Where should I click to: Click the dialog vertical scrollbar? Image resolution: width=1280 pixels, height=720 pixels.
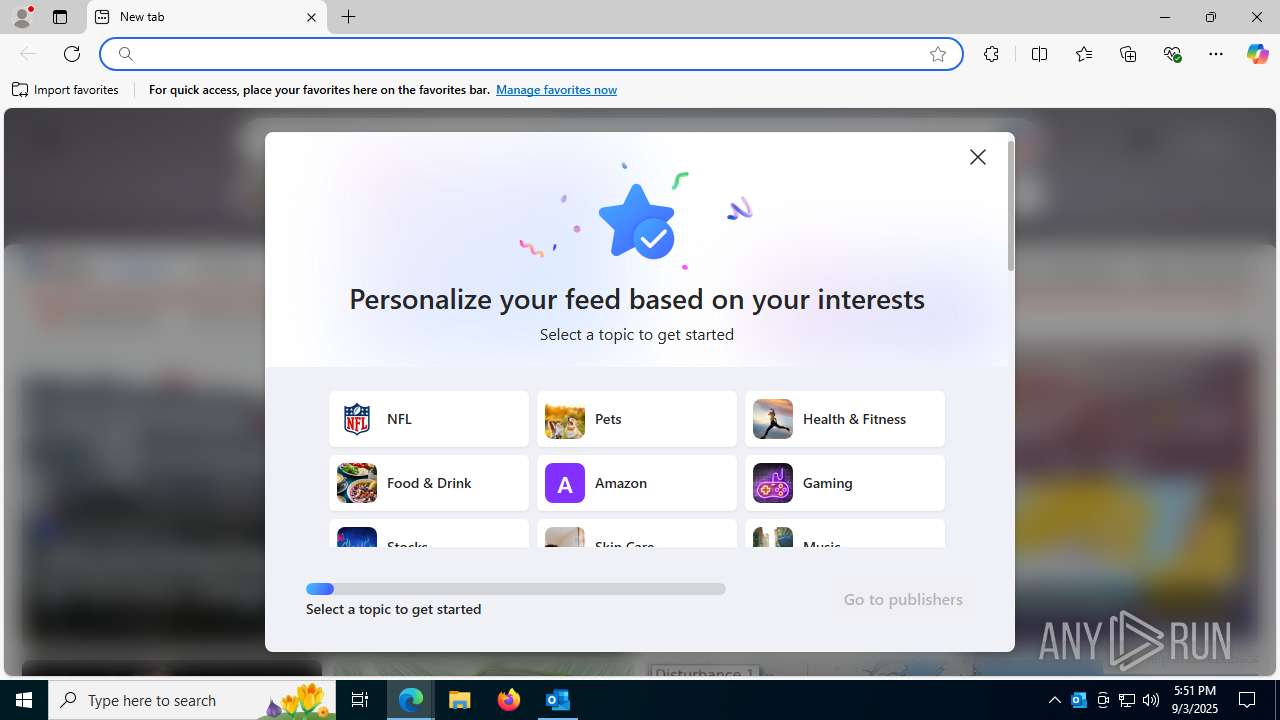pyautogui.click(x=1011, y=206)
